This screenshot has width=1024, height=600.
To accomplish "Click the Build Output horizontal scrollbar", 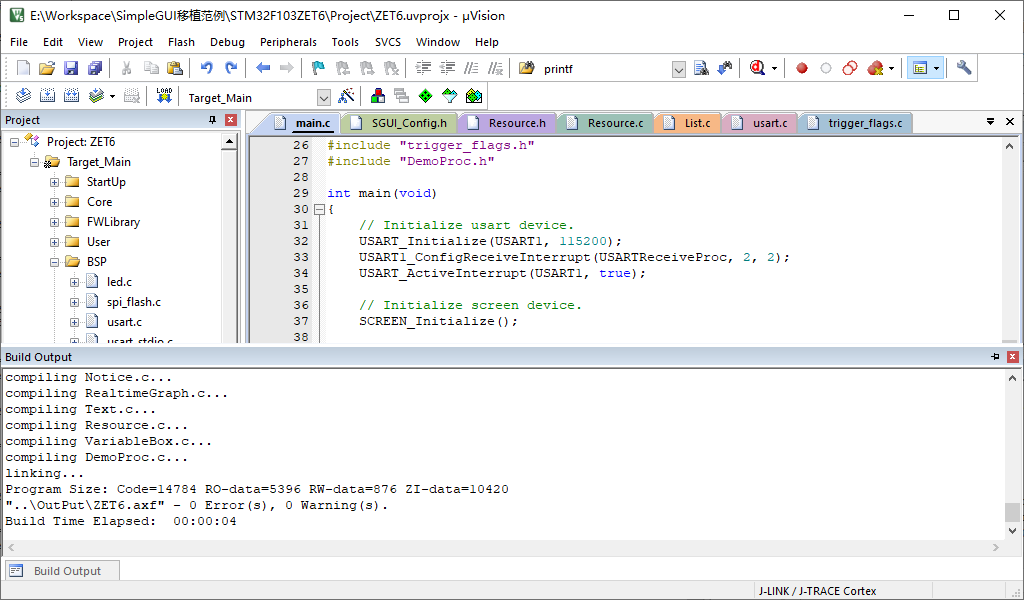I will coord(503,547).
